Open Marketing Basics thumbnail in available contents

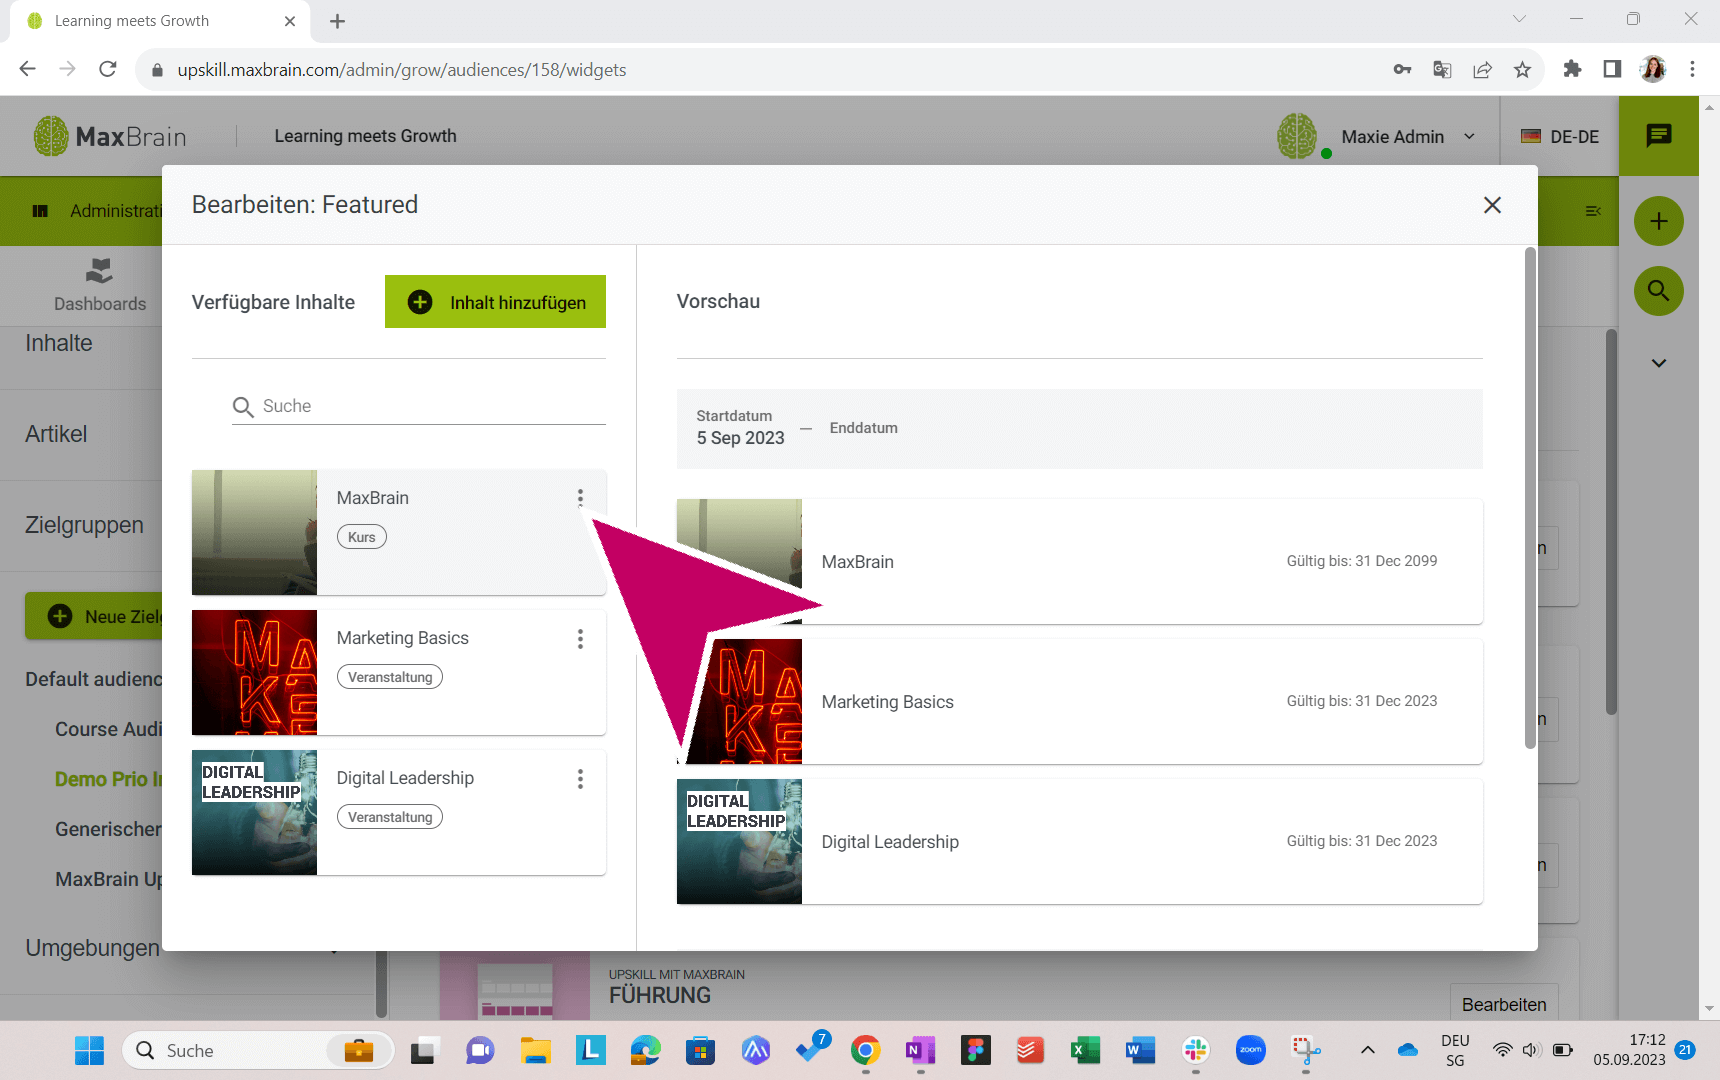coord(254,672)
